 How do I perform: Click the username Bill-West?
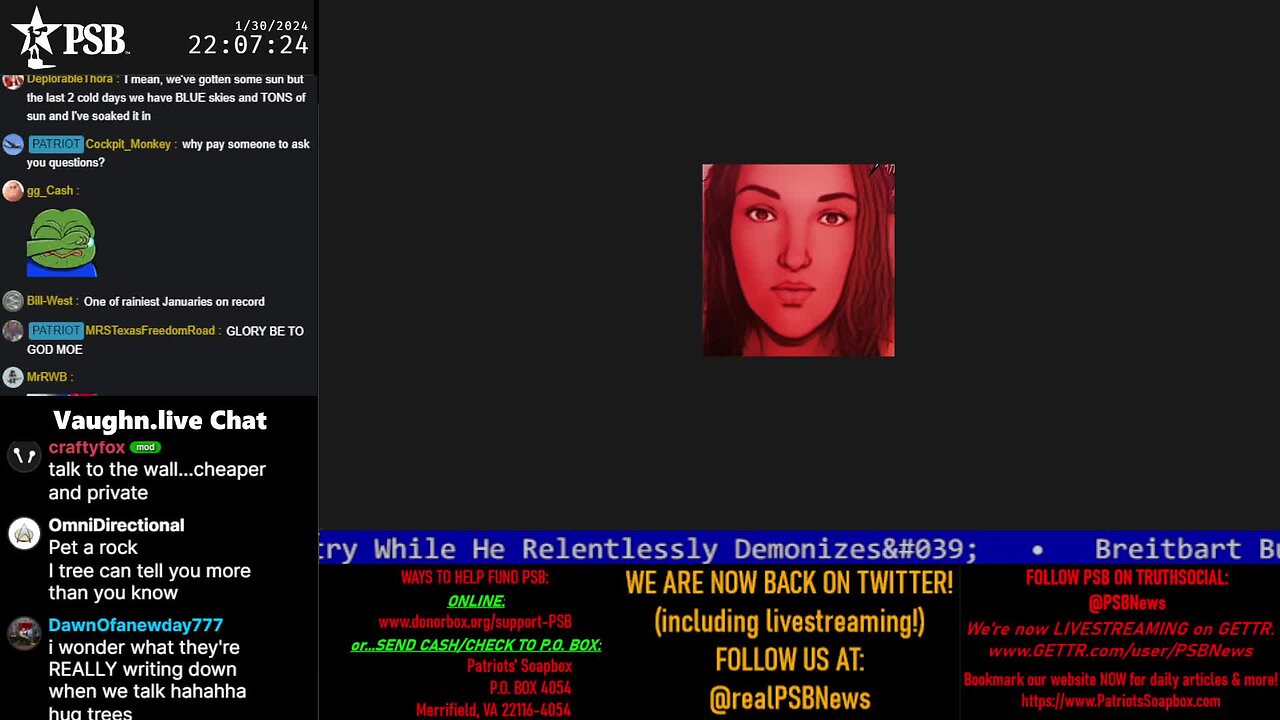50,301
